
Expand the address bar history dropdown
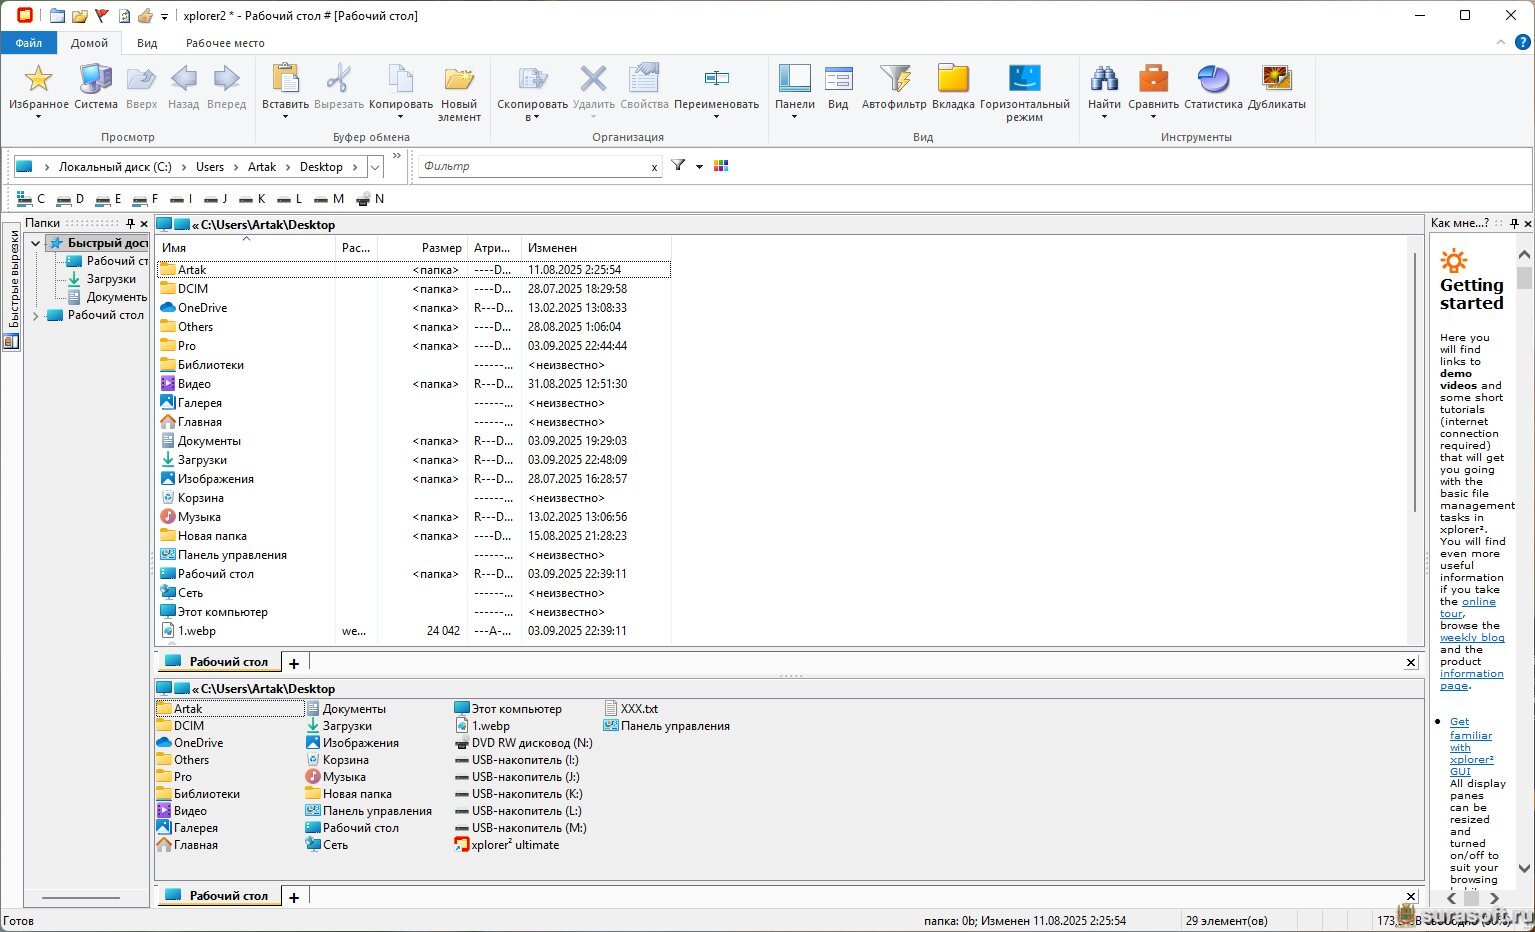pos(375,167)
